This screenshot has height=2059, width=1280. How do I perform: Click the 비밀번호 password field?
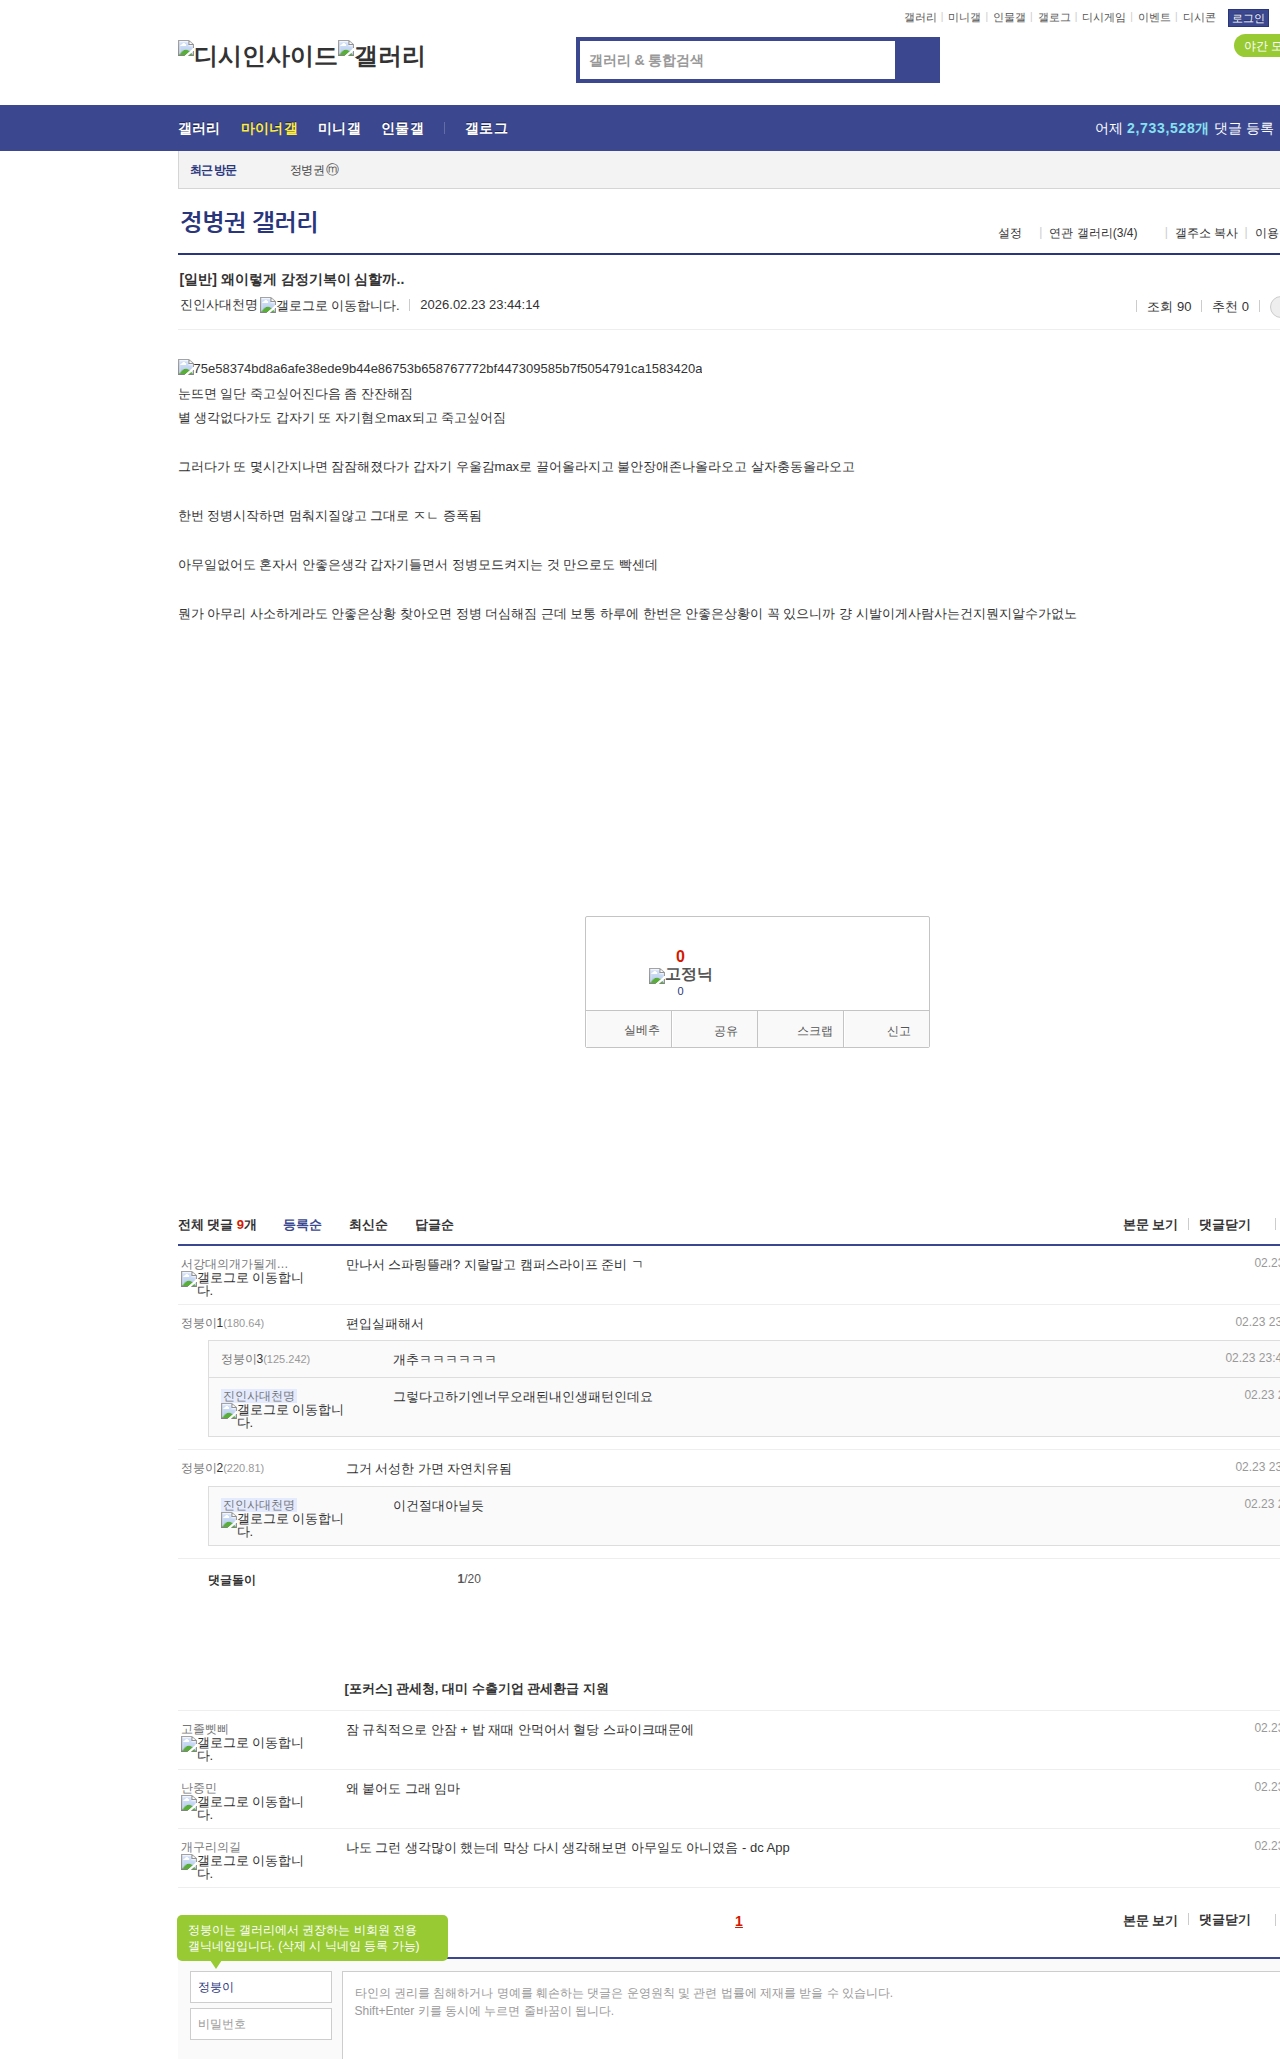coord(261,2024)
